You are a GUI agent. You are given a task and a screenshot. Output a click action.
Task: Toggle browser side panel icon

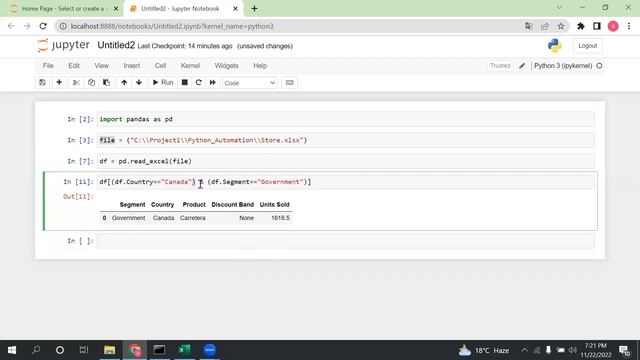point(597,26)
